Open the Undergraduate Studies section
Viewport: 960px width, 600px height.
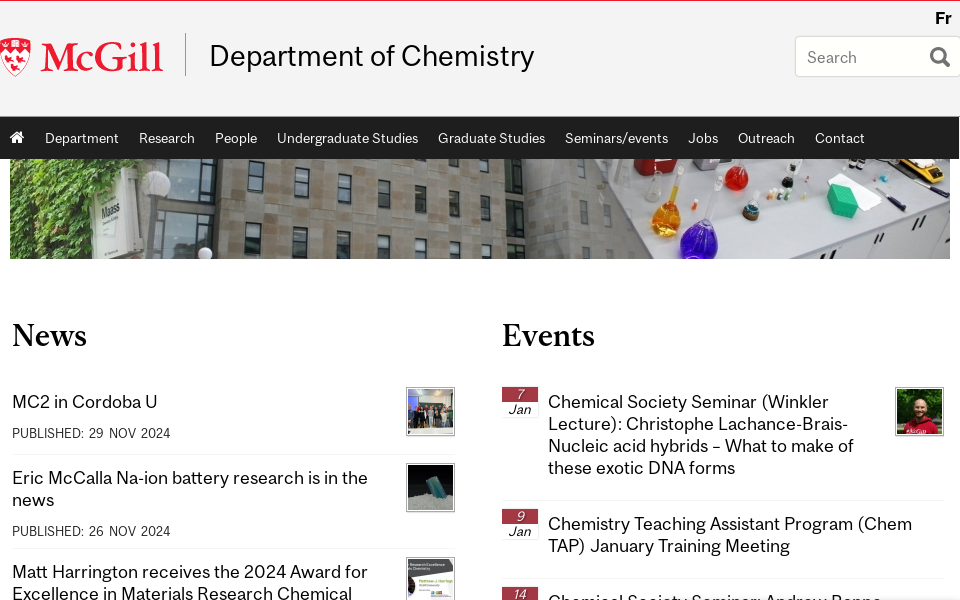click(347, 138)
